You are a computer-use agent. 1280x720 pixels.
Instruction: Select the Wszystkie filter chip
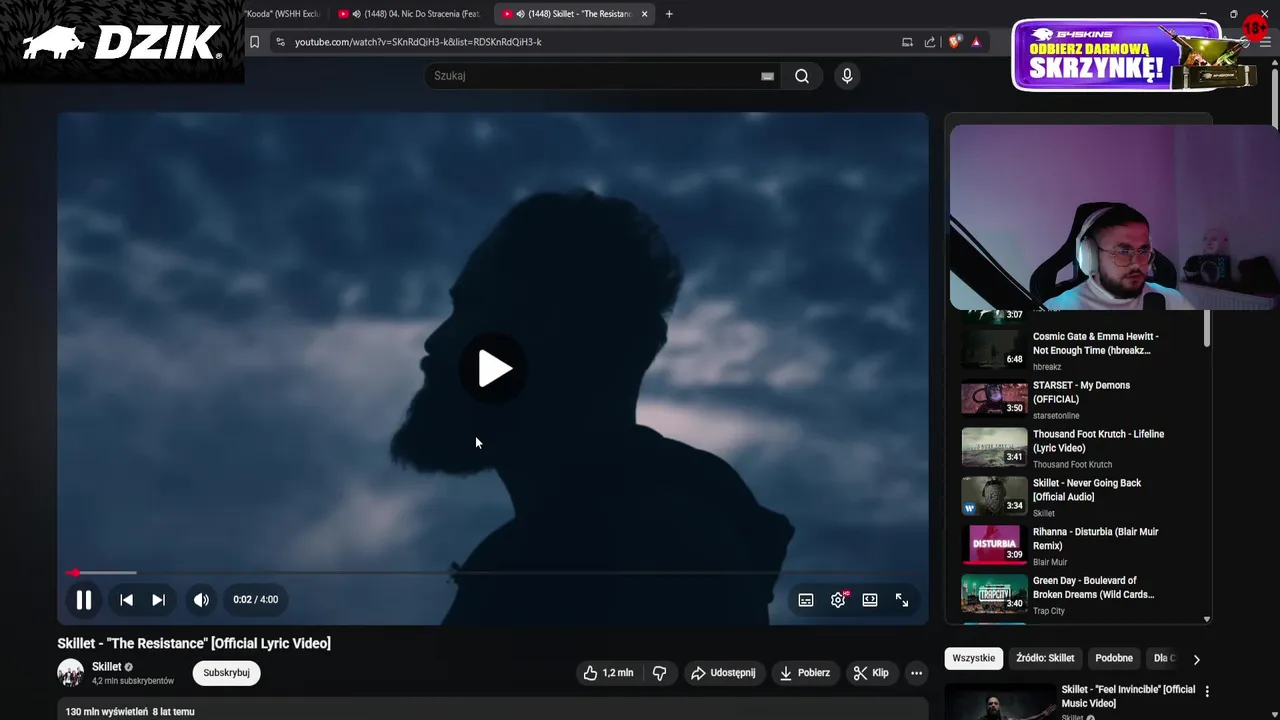[x=974, y=658]
